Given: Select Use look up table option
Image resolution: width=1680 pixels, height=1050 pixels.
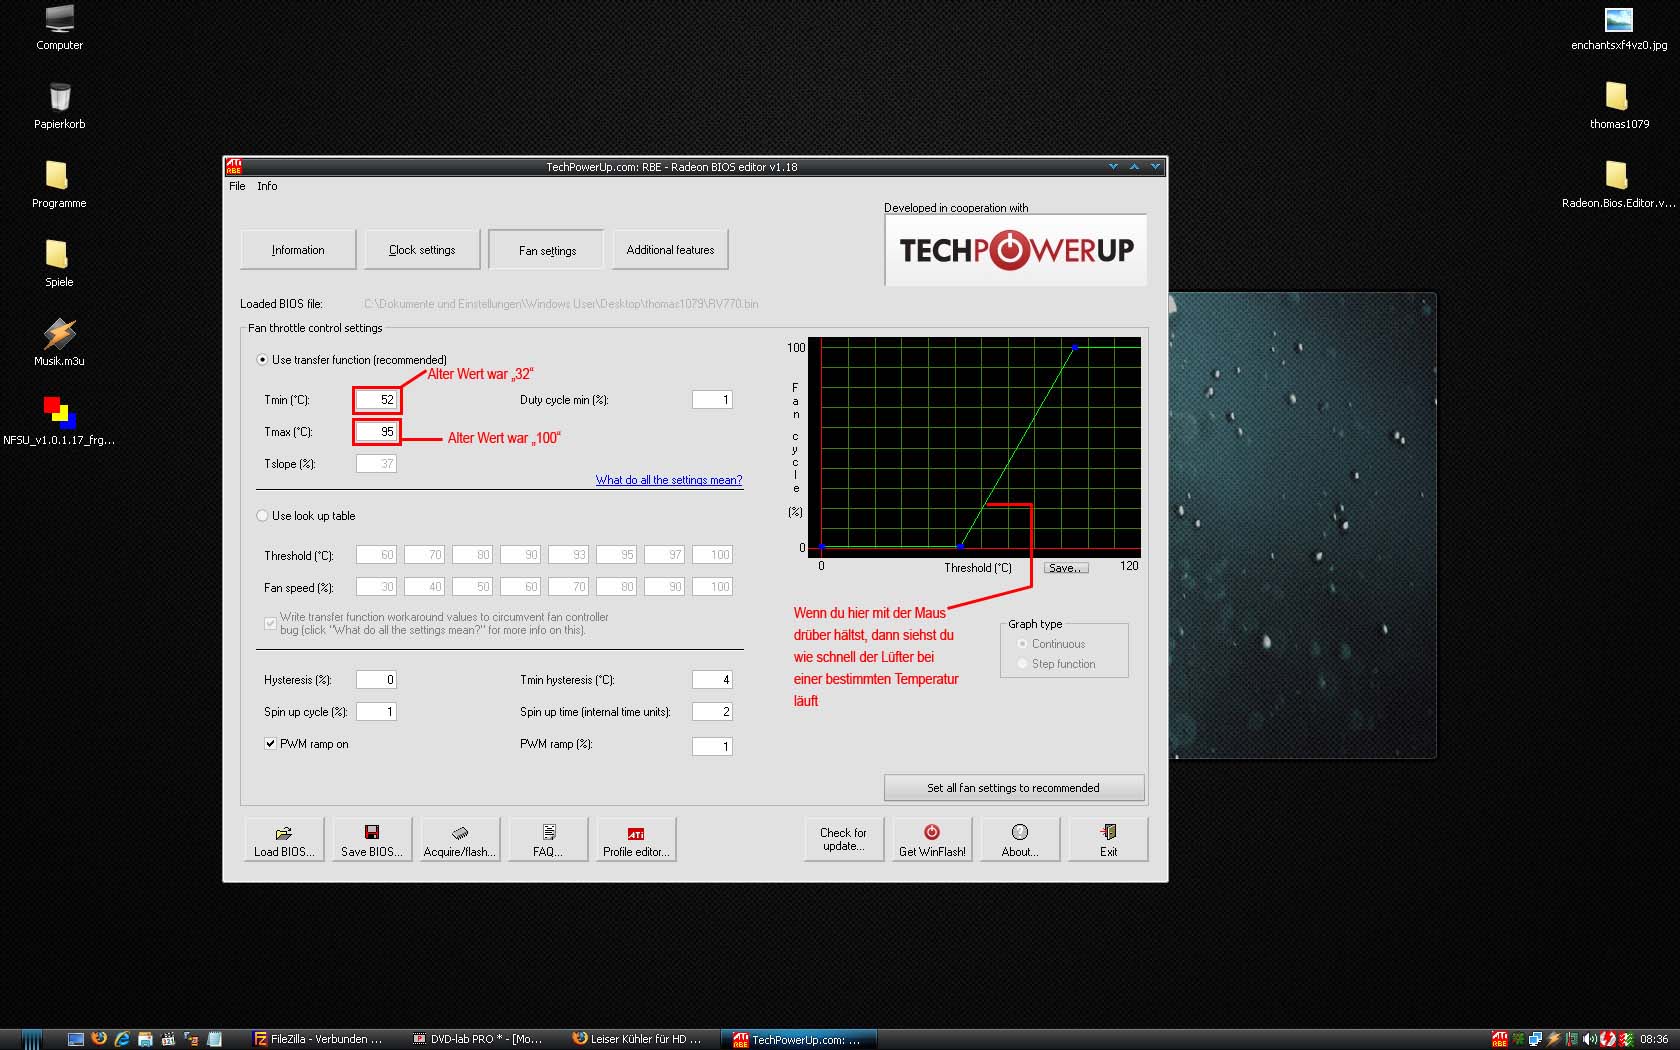Looking at the screenshot, I should pos(262,516).
